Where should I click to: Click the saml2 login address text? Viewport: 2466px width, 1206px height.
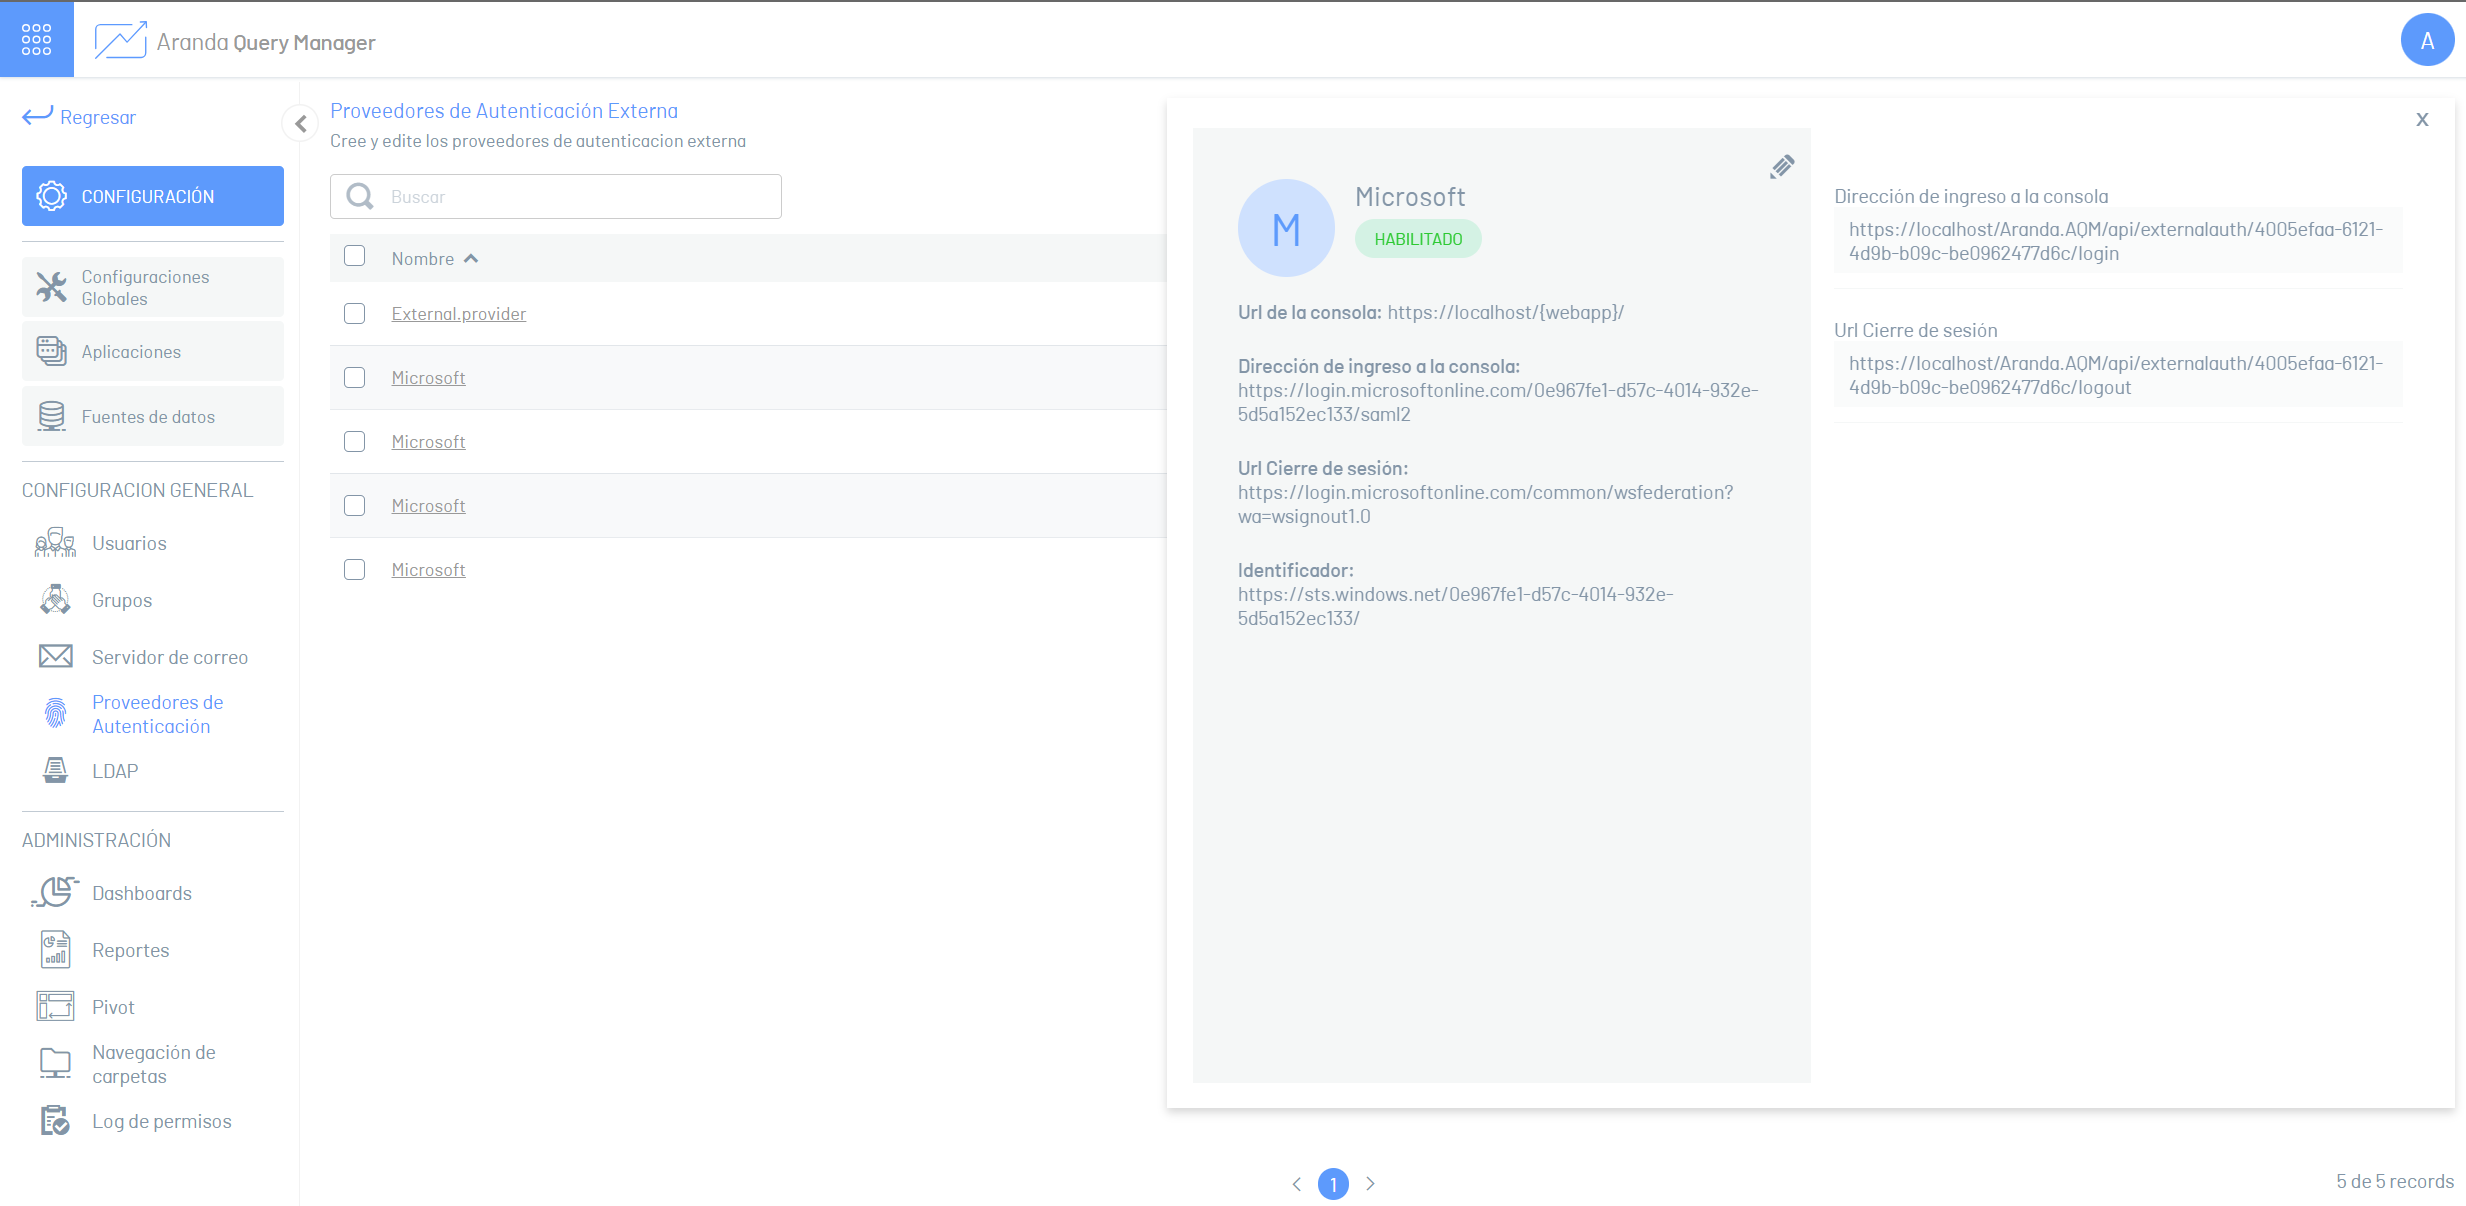tap(1498, 402)
